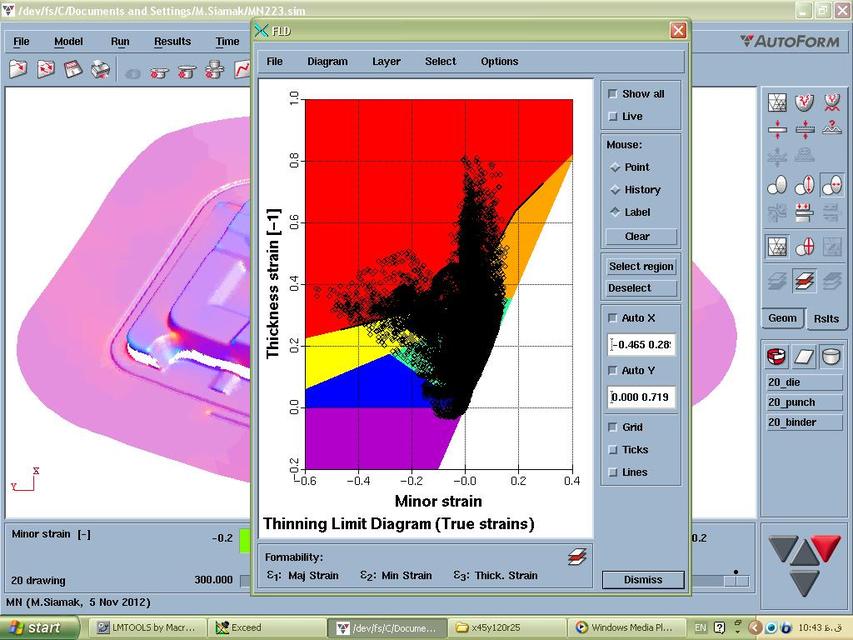Open the Model menu in the main window
This screenshot has width=853, height=640.
coord(69,41)
